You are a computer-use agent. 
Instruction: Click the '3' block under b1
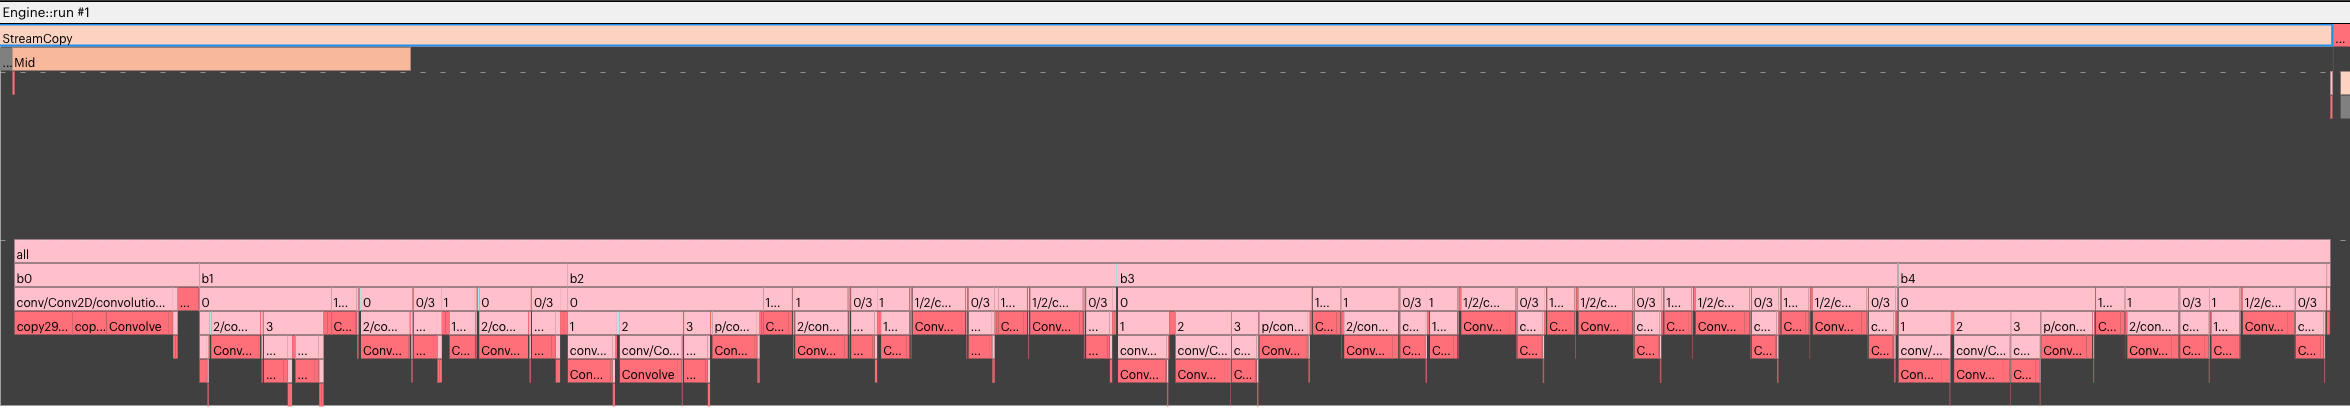tap(293, 325)
